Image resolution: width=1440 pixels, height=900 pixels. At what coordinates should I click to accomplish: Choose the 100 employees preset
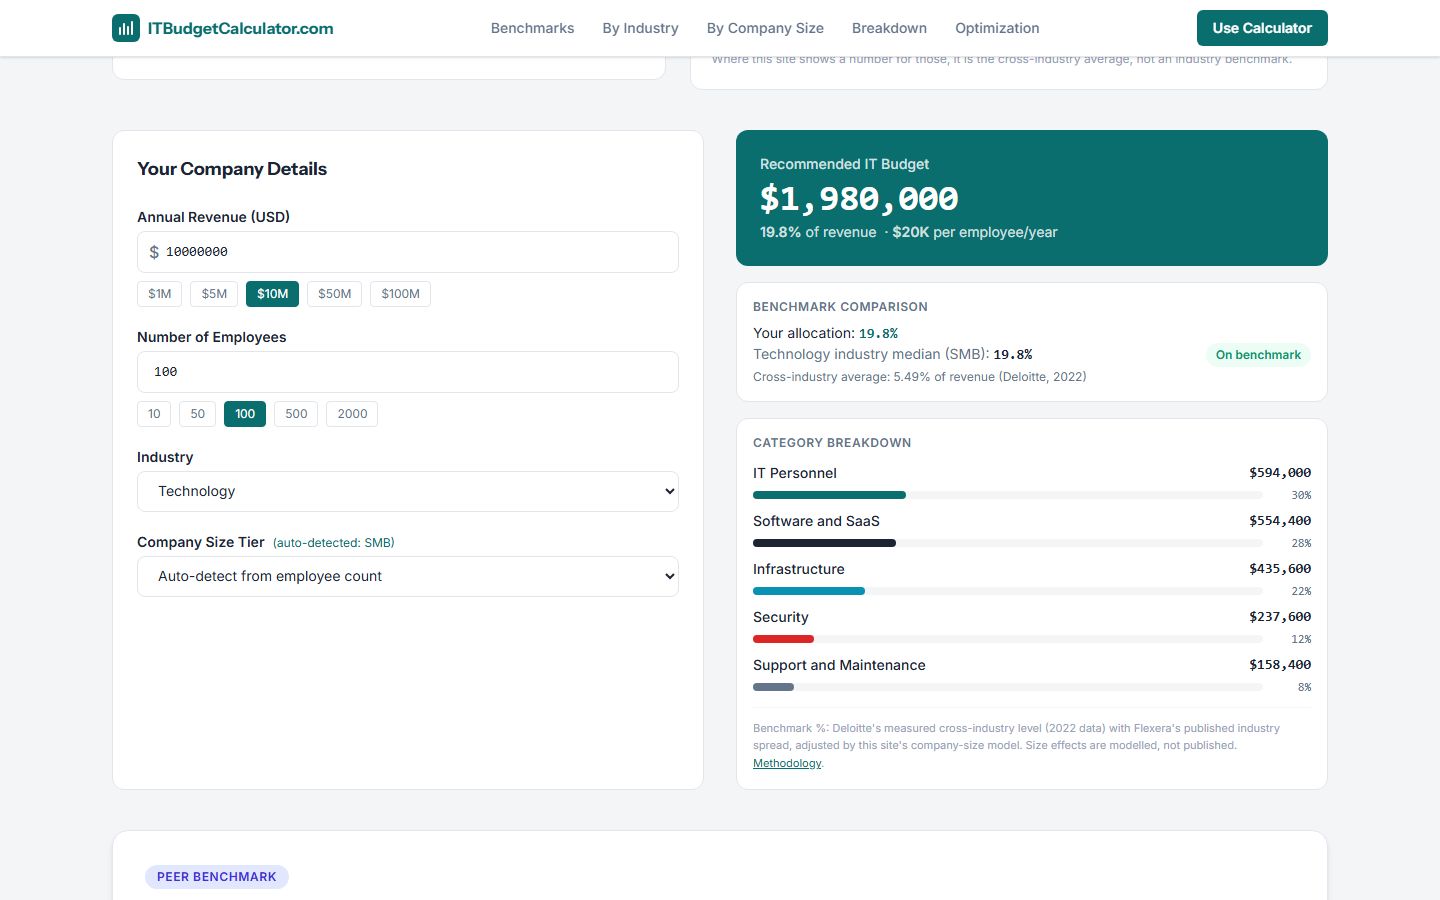tap(245, 414)
